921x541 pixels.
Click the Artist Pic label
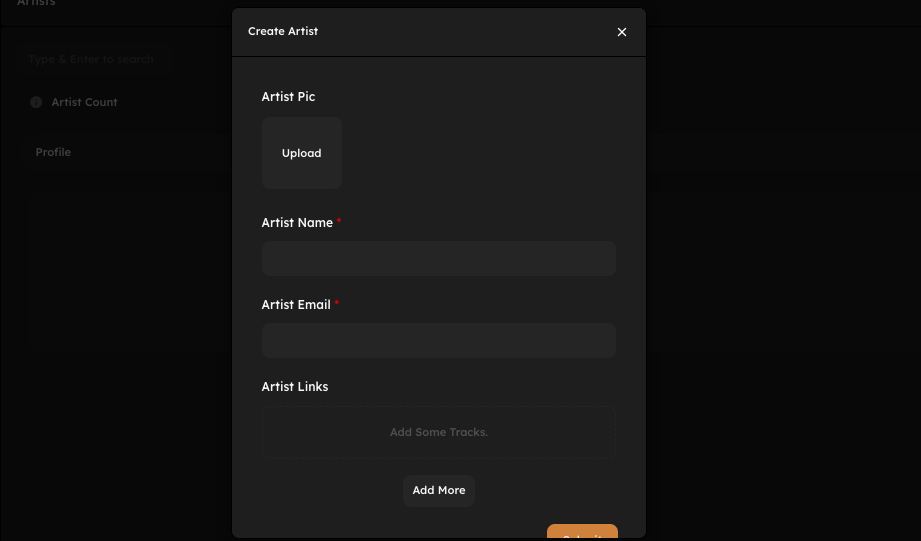tap(288, 97)
